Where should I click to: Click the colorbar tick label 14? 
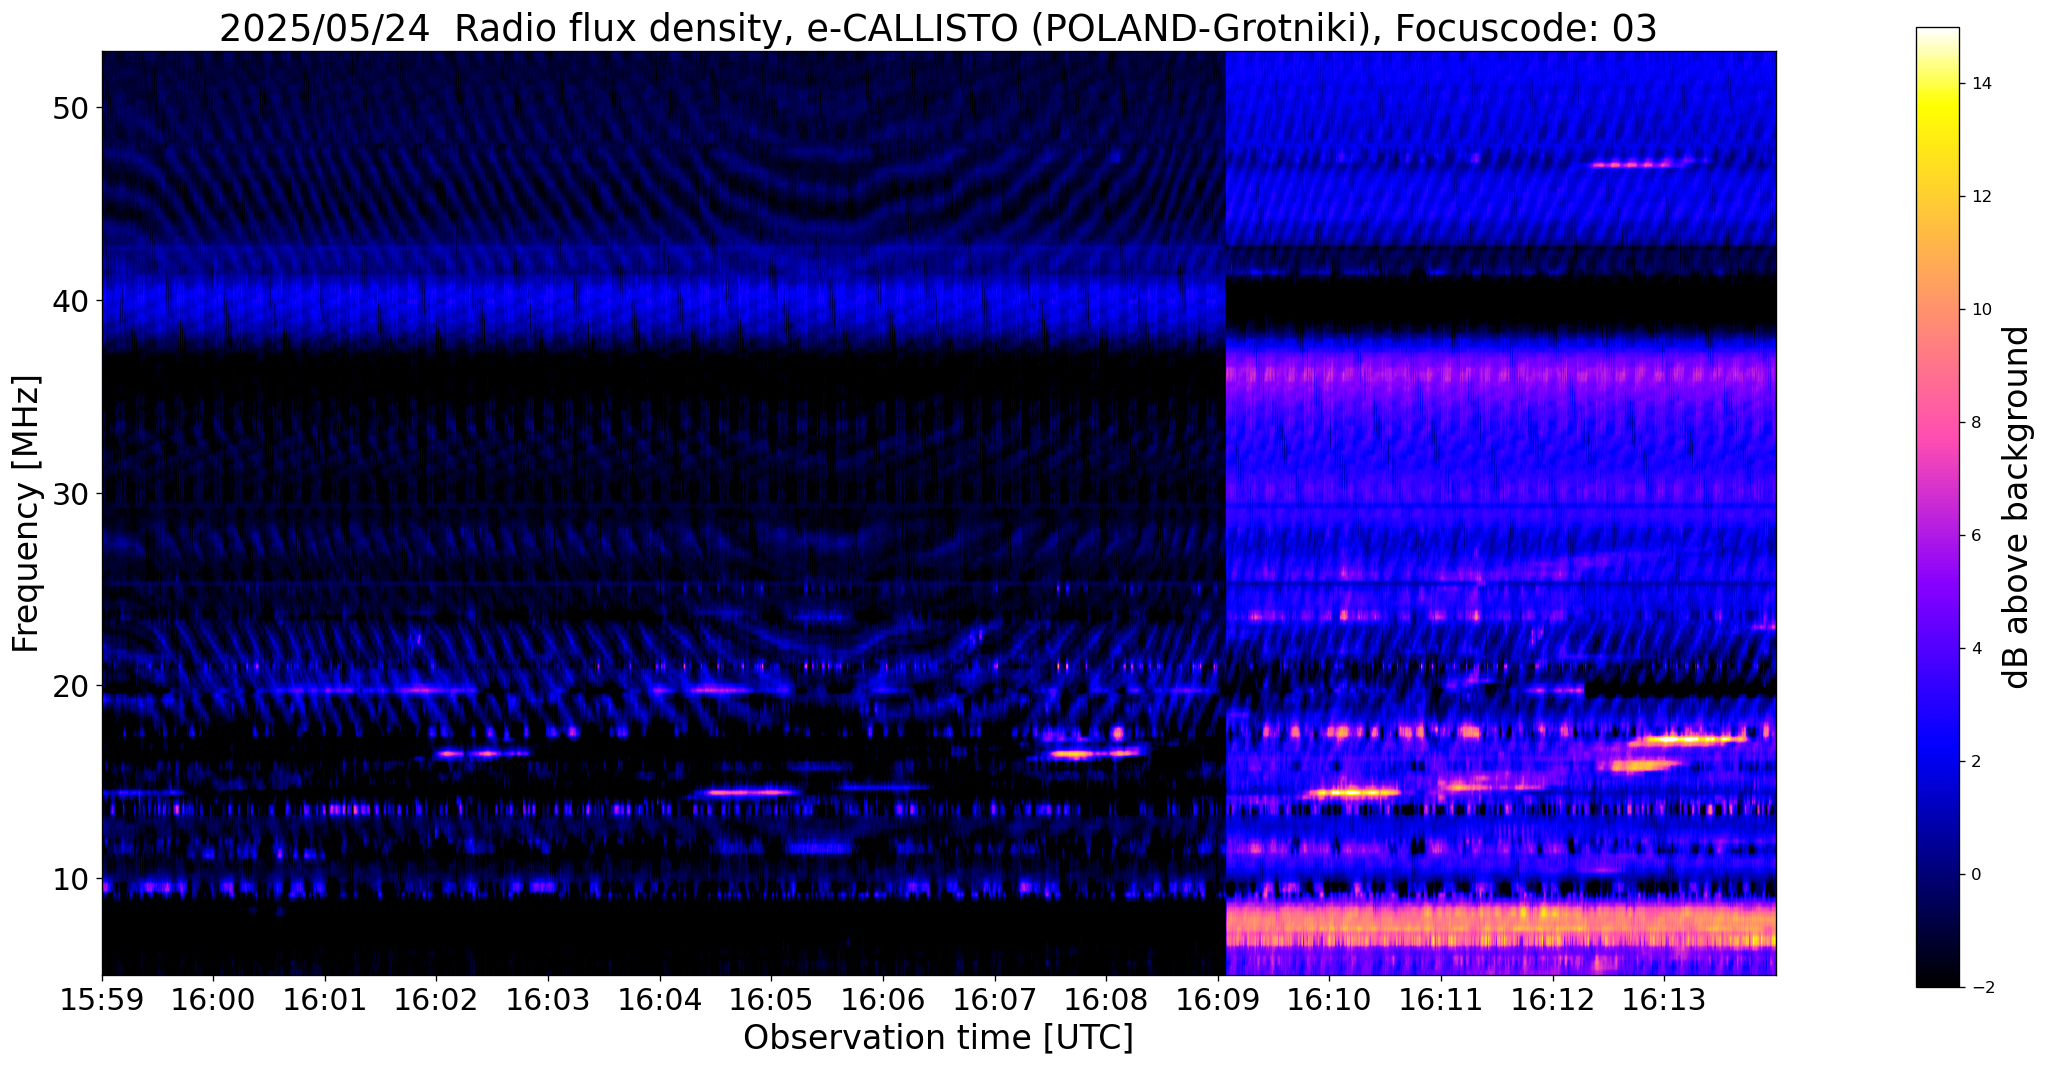pos(1981,84)
